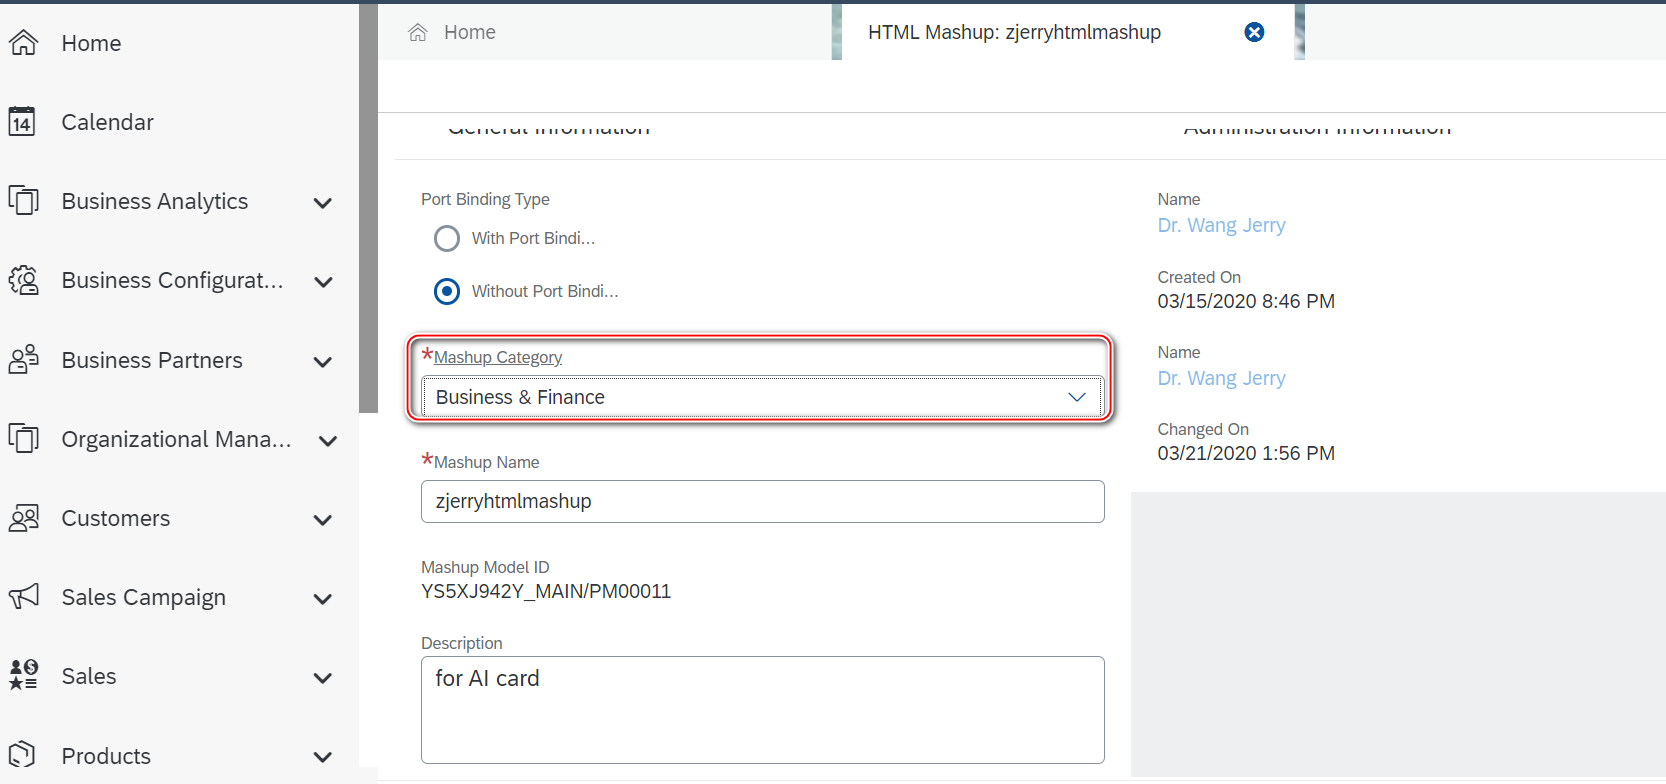Open the Calendar icon in sidebar

pos(22,122)
